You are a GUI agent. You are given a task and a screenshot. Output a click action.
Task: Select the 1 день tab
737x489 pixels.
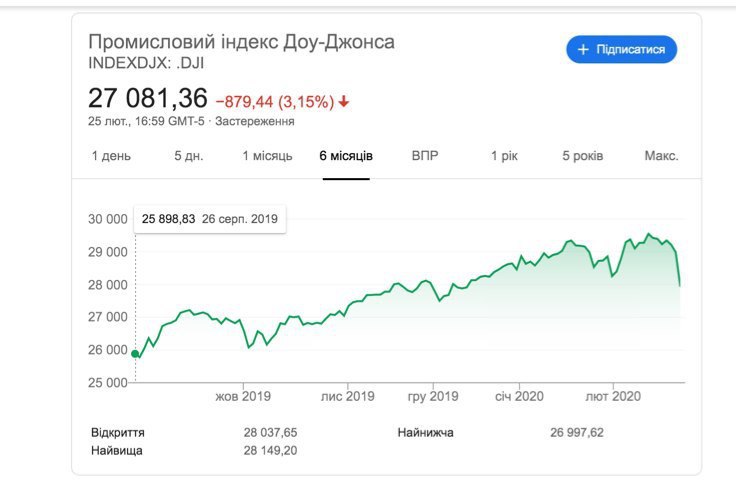[111, 156]
